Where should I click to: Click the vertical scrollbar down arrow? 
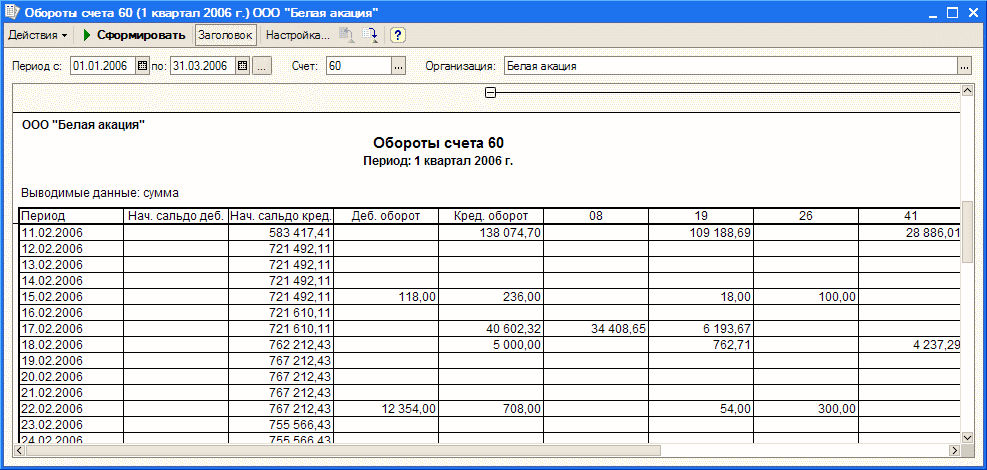tap(967, 437)
